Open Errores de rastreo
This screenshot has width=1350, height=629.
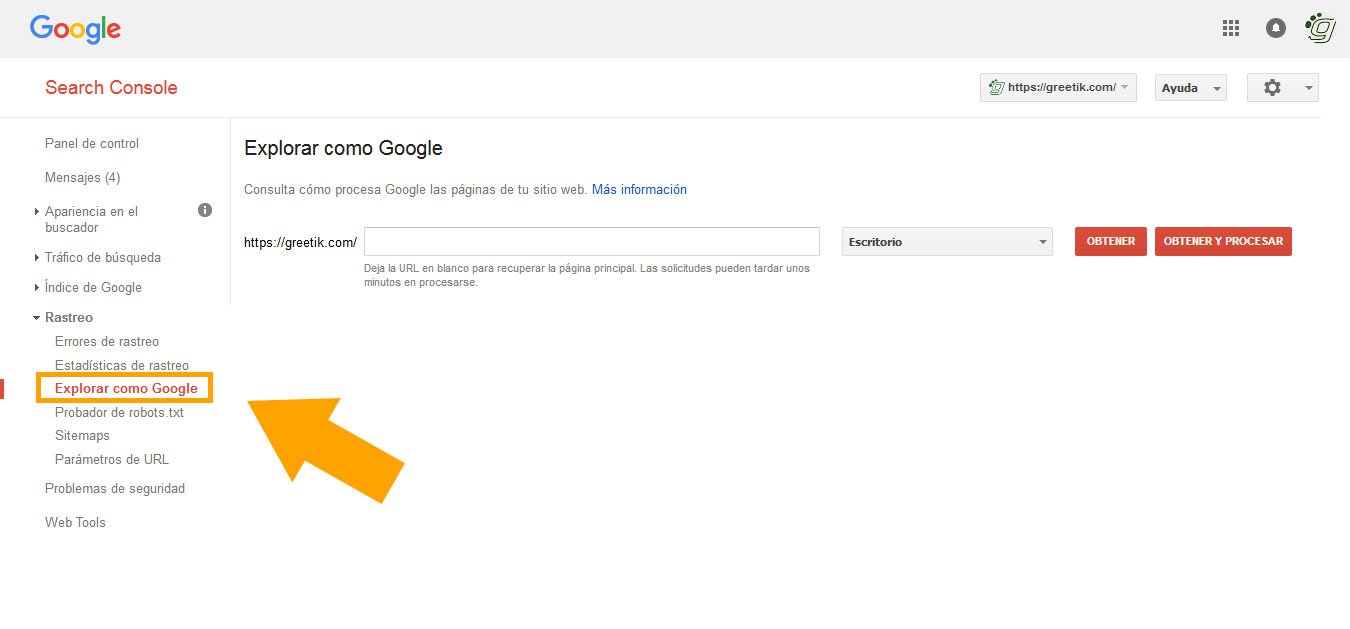coord(107,341)
